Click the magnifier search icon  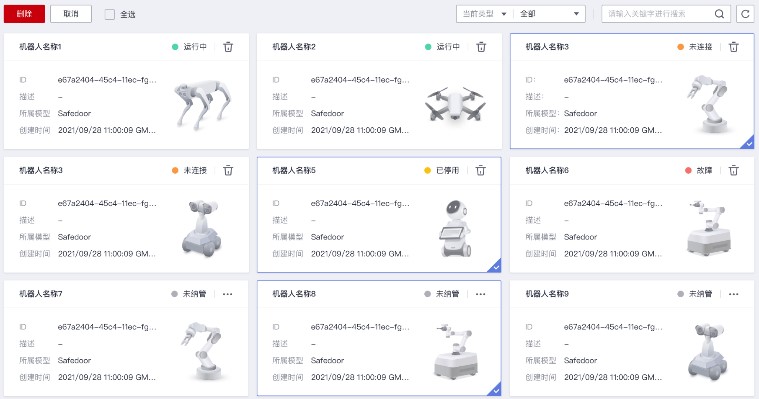[719, 14]
